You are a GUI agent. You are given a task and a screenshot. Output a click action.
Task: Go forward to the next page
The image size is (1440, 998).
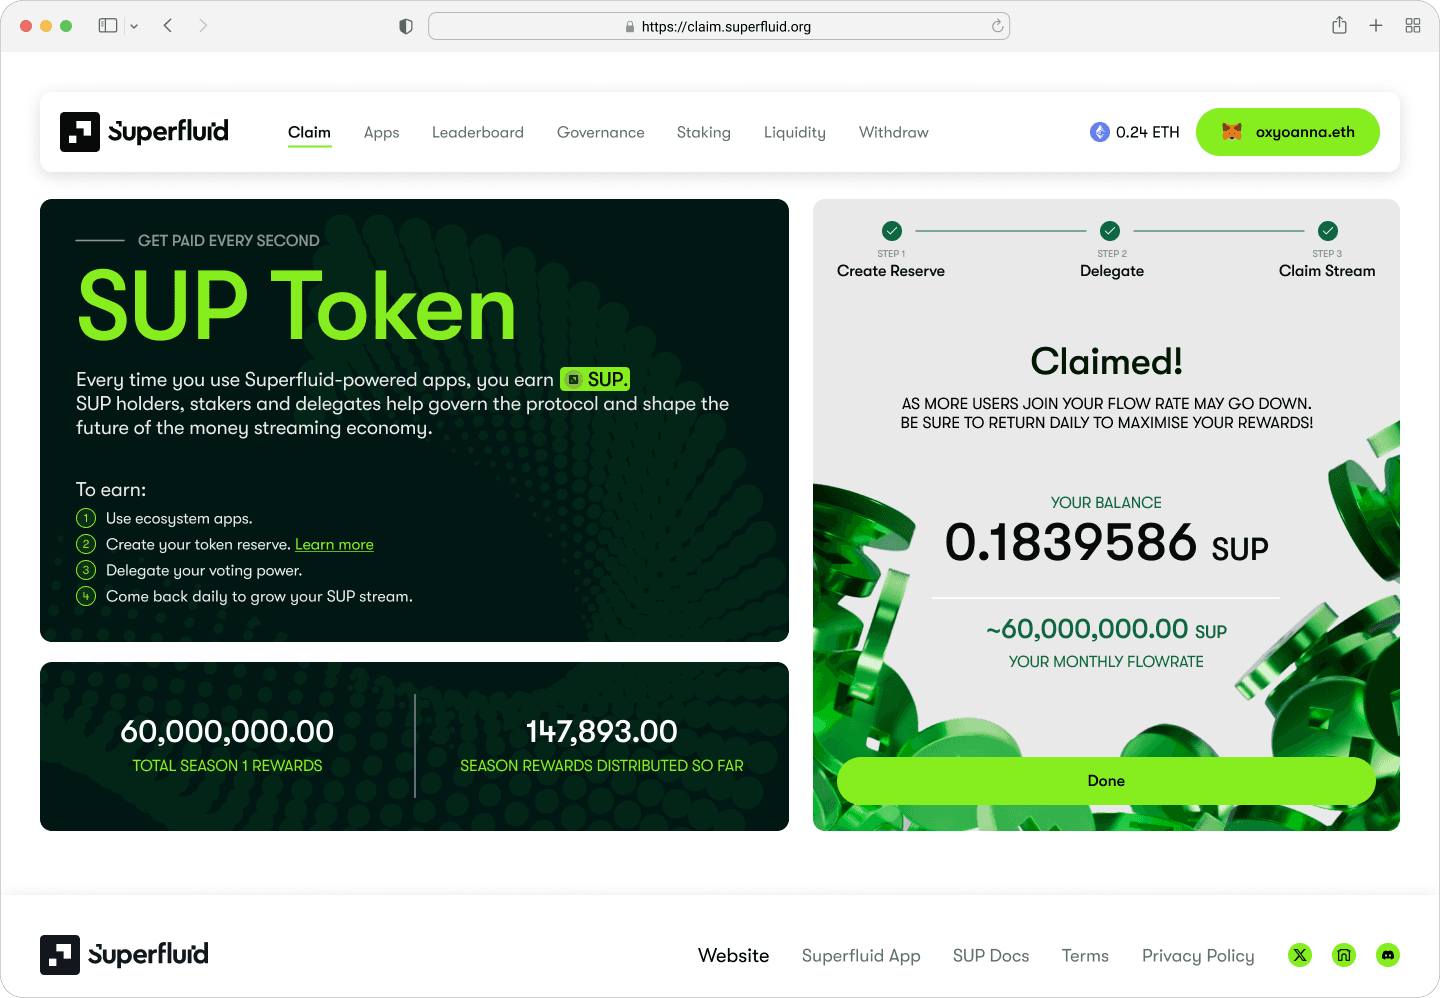(203, 26)
